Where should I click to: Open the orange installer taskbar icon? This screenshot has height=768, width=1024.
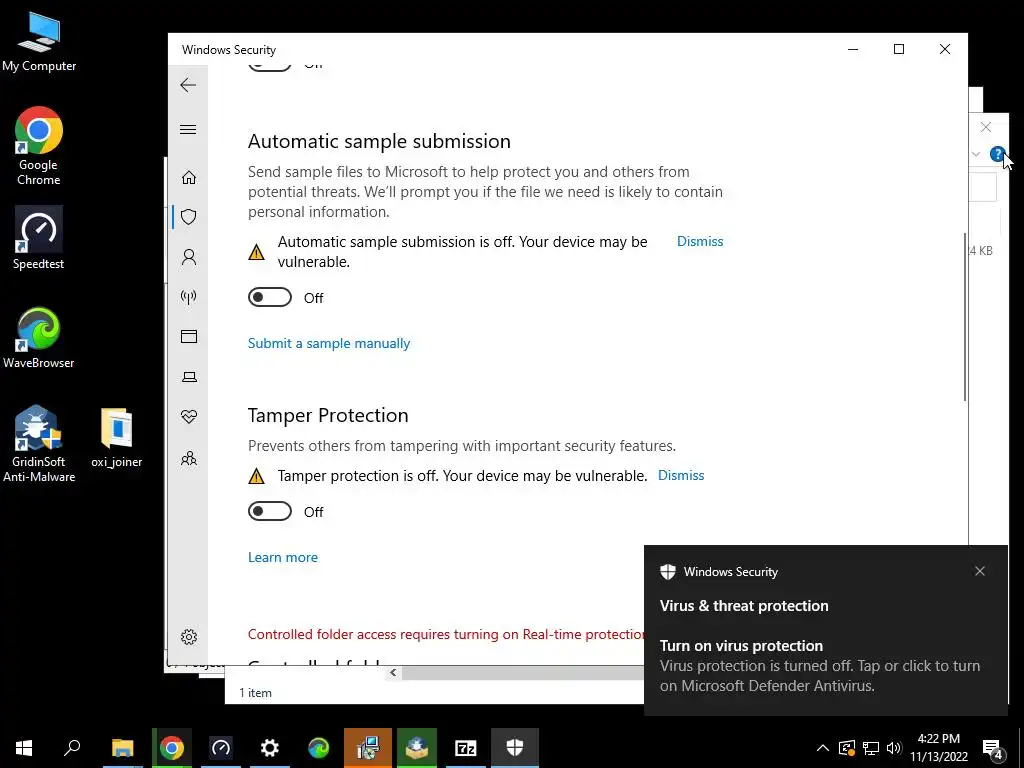pos(368,748)
